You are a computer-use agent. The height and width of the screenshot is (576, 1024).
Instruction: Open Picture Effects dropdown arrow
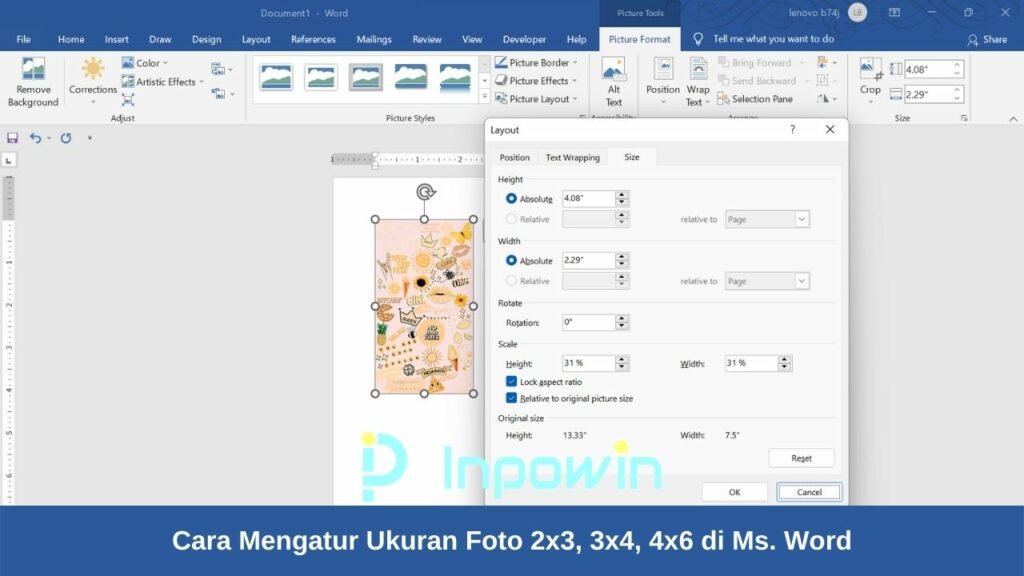(x=575, y=81)
